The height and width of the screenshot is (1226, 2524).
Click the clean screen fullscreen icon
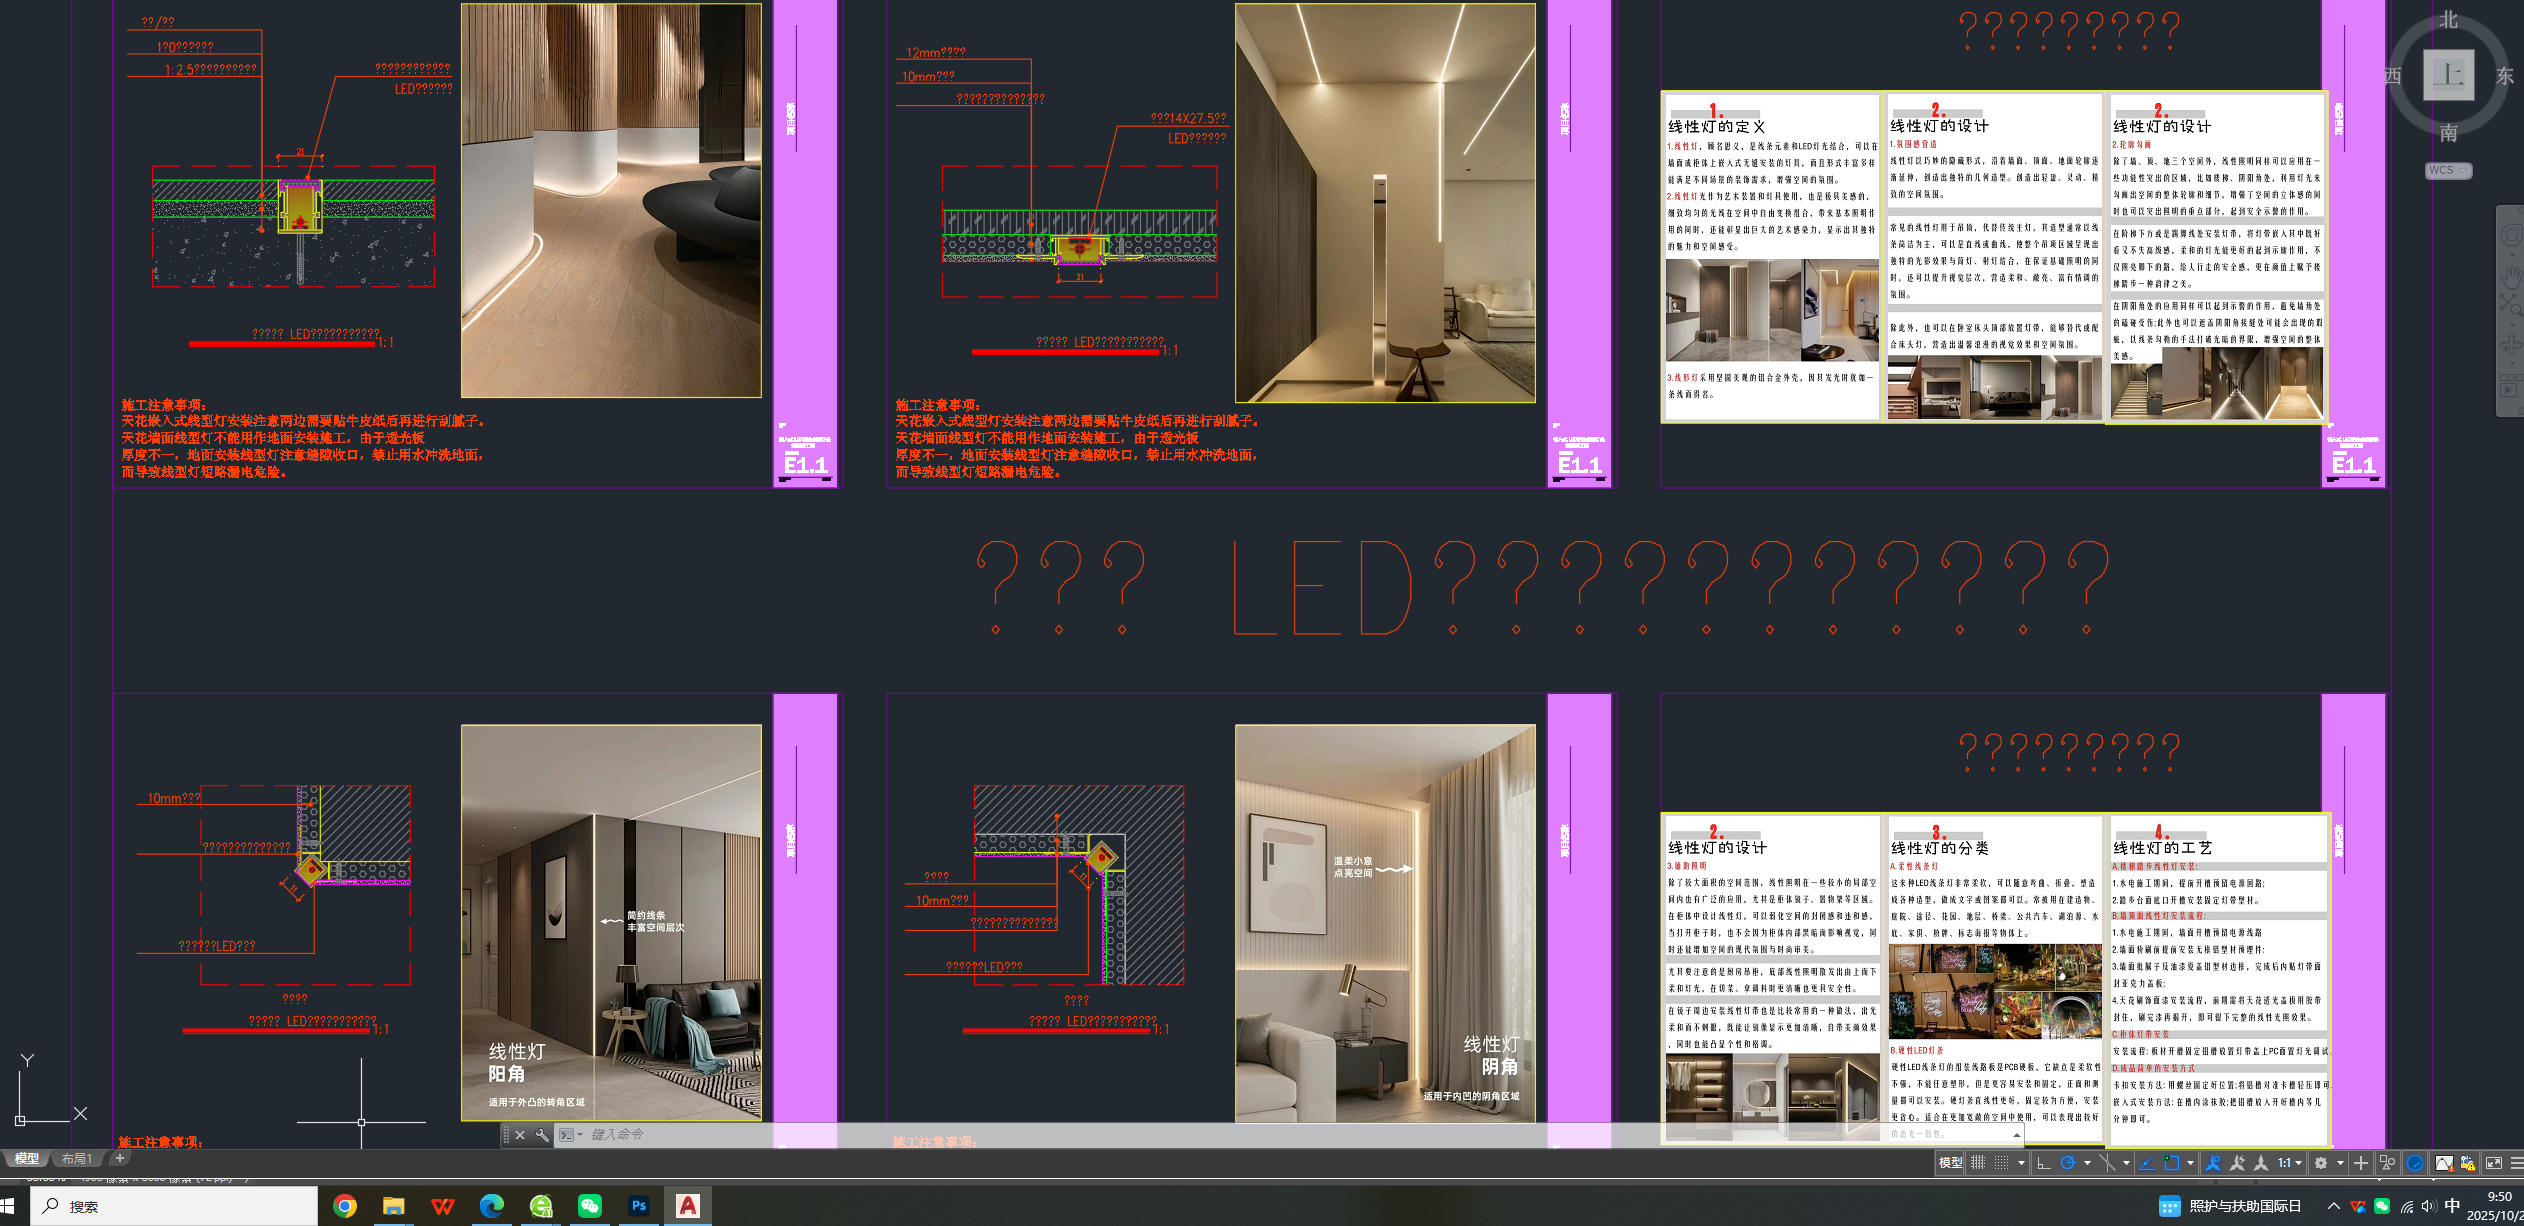2493,1163
